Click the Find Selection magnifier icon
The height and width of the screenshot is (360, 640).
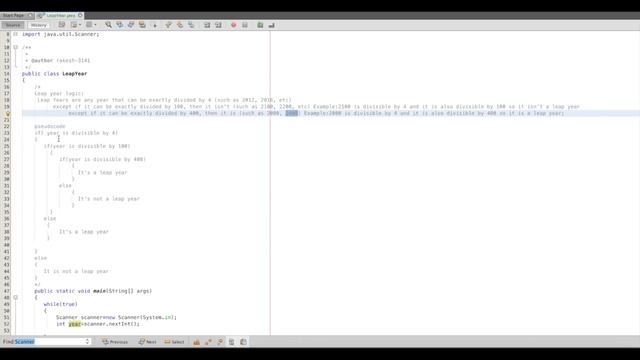pyautogui.click(x=108, y=25)
